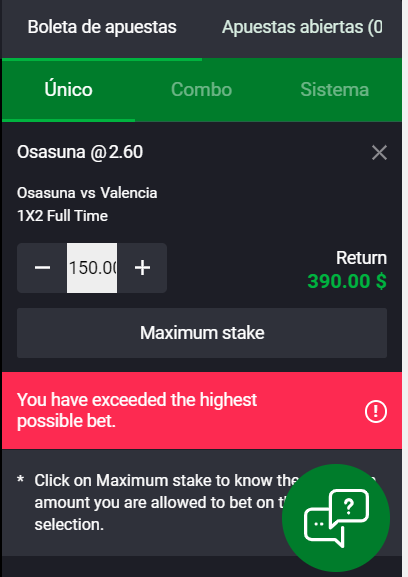408x577 pixels.
Task: Switch to the Boleta de apuestas tab
Action: [102, 27]
